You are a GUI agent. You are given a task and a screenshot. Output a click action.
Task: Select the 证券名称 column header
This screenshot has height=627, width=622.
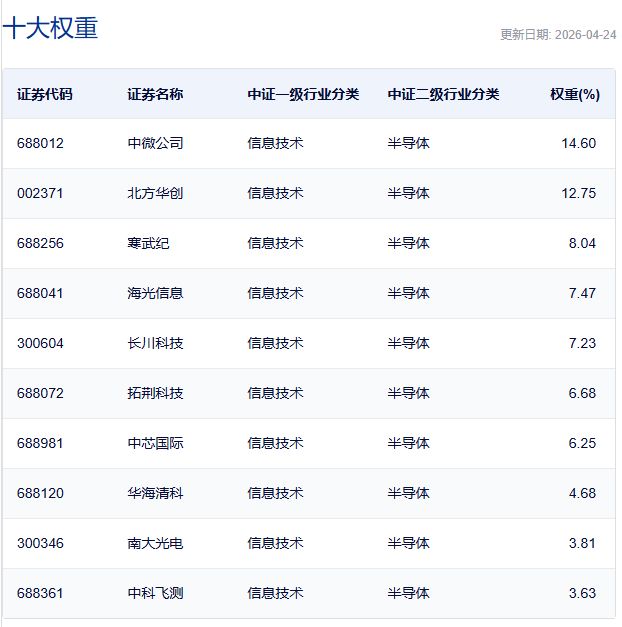point(155,95)
